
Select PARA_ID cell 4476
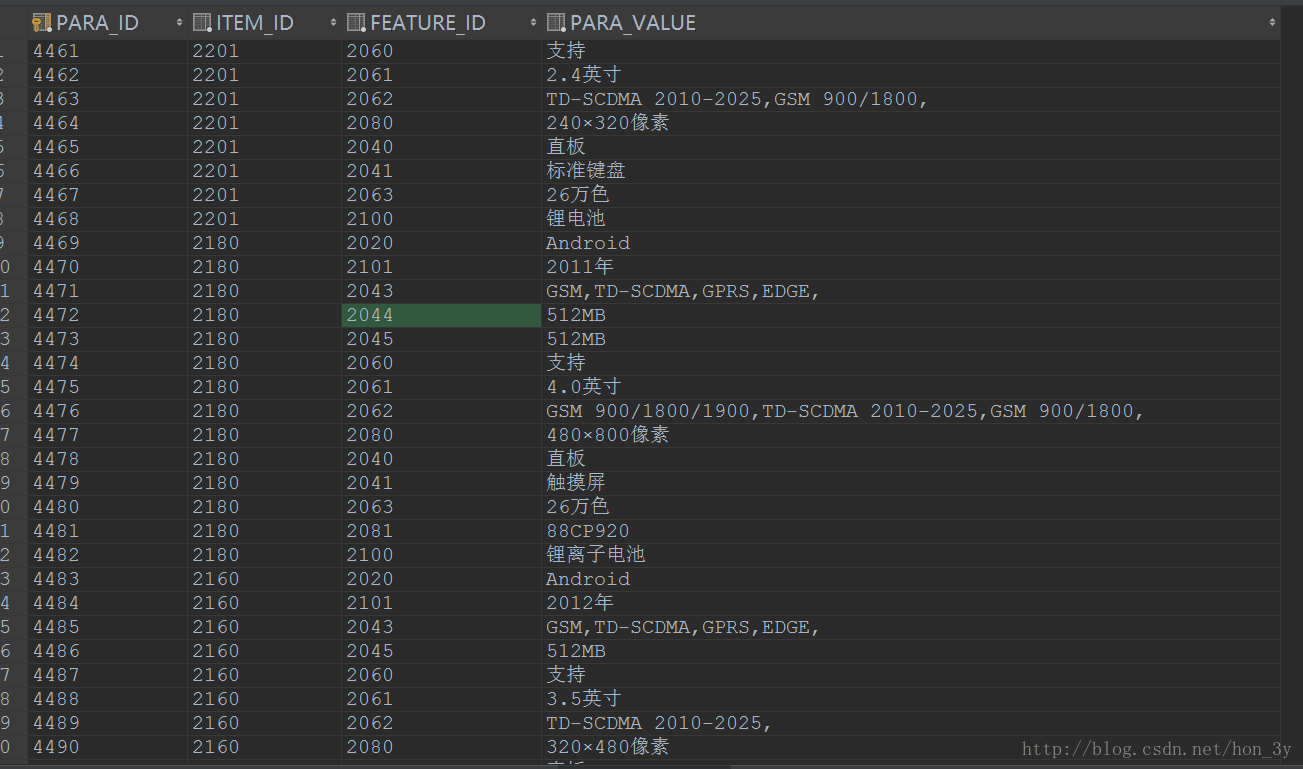coord(107,411)
